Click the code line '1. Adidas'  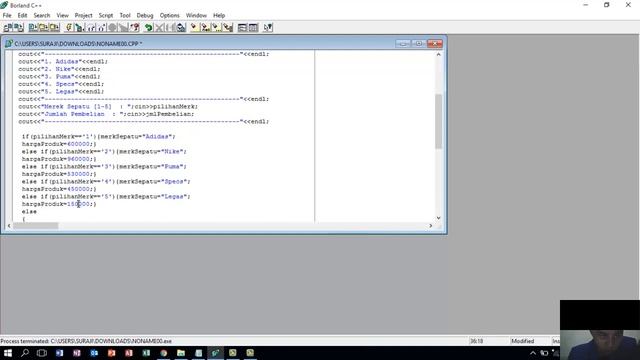point(63,62)
